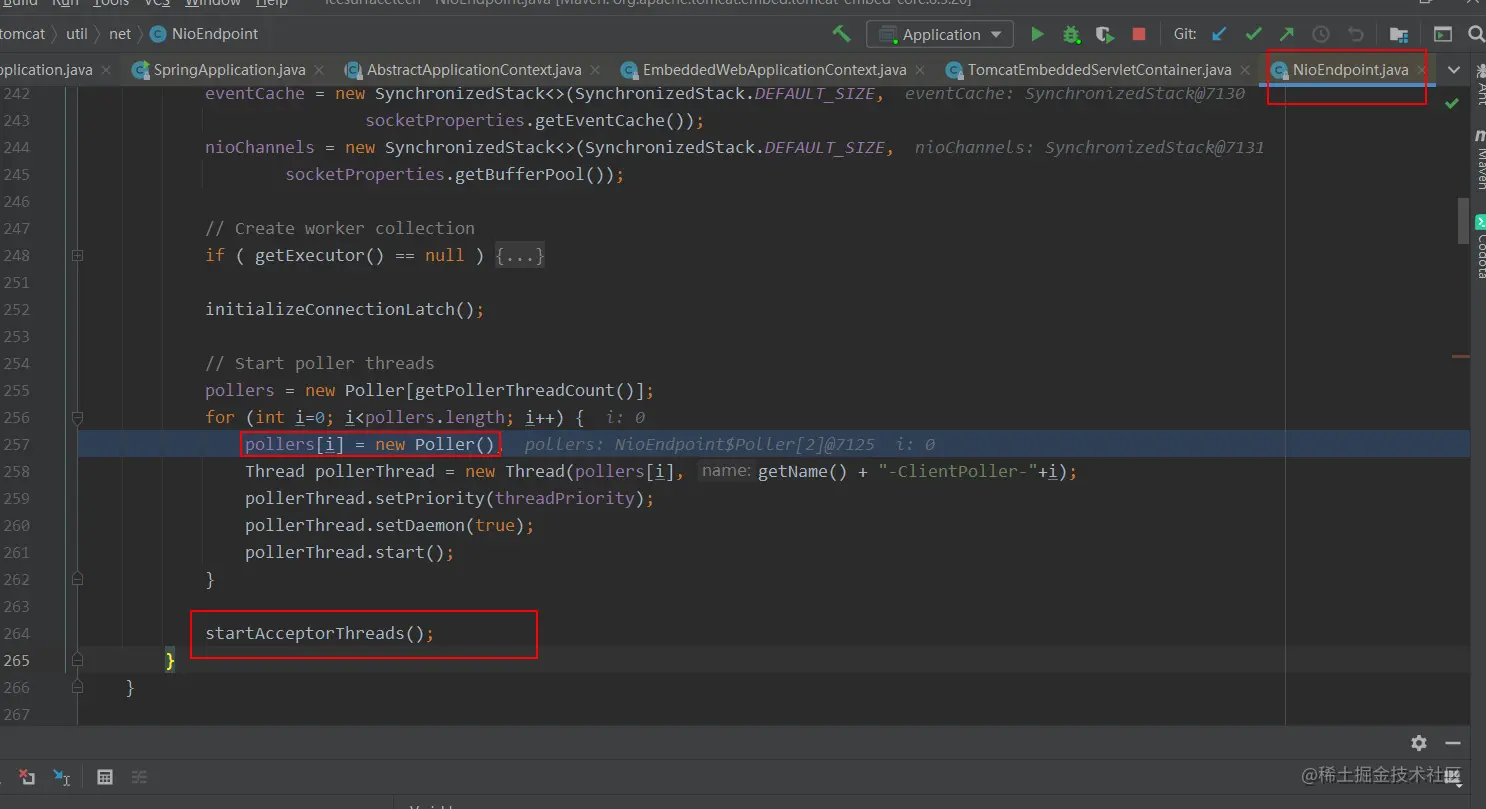Viewport: 1486px width, 809px height.
Task: Click pollerThread.start() on line 261
Action: (x=350, y=552)
